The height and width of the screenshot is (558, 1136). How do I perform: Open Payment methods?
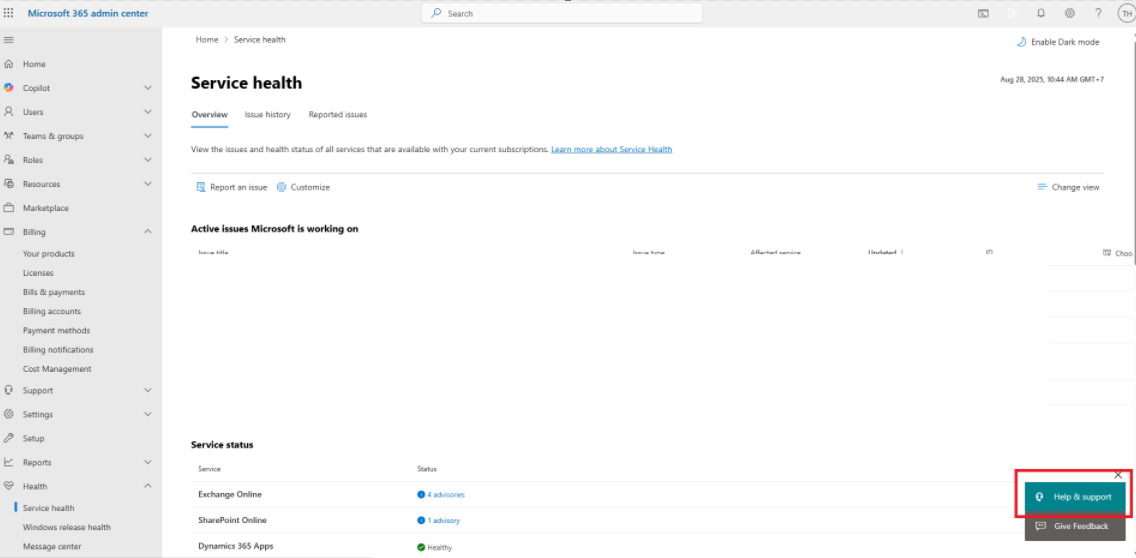coord(57,330)
